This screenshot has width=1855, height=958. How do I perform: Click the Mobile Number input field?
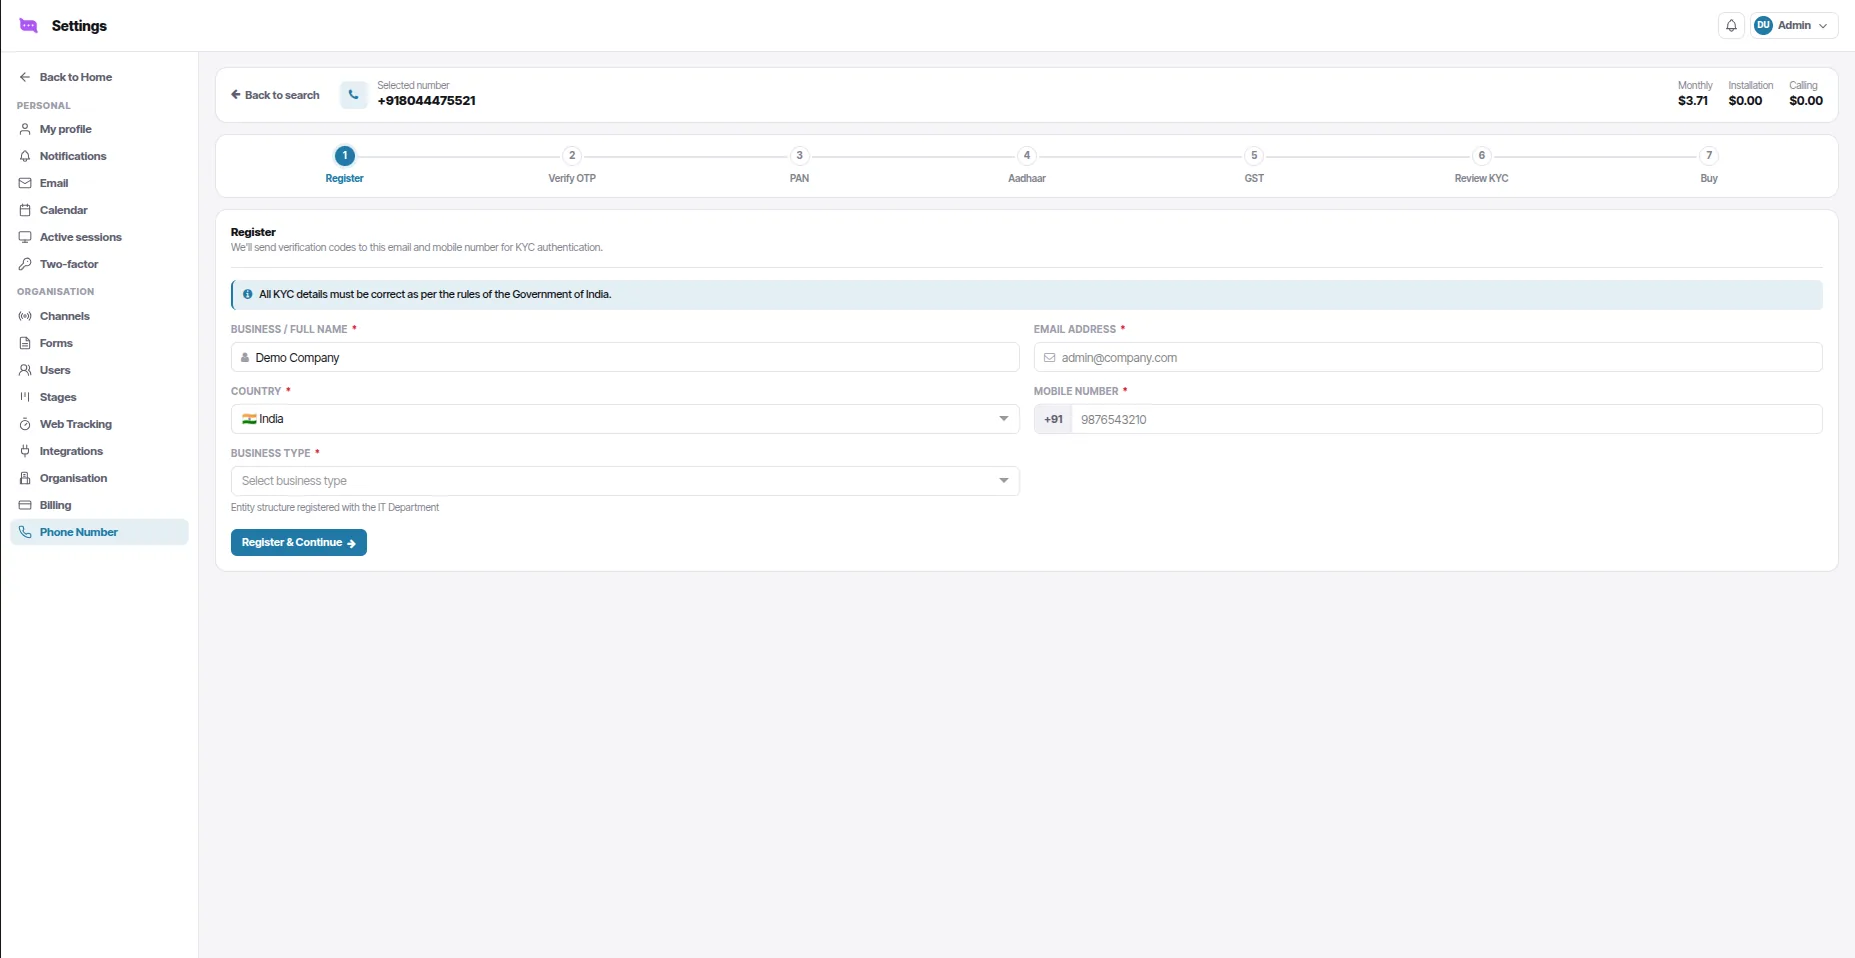tap(1446, 419)
